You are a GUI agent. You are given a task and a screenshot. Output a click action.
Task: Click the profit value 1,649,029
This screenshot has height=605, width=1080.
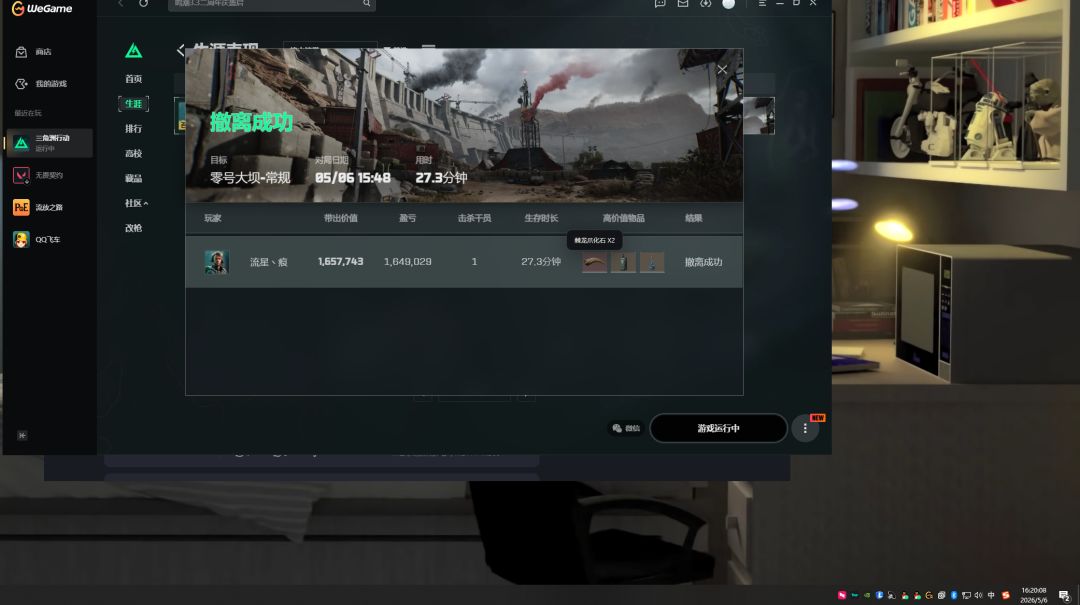coord(408,262)
